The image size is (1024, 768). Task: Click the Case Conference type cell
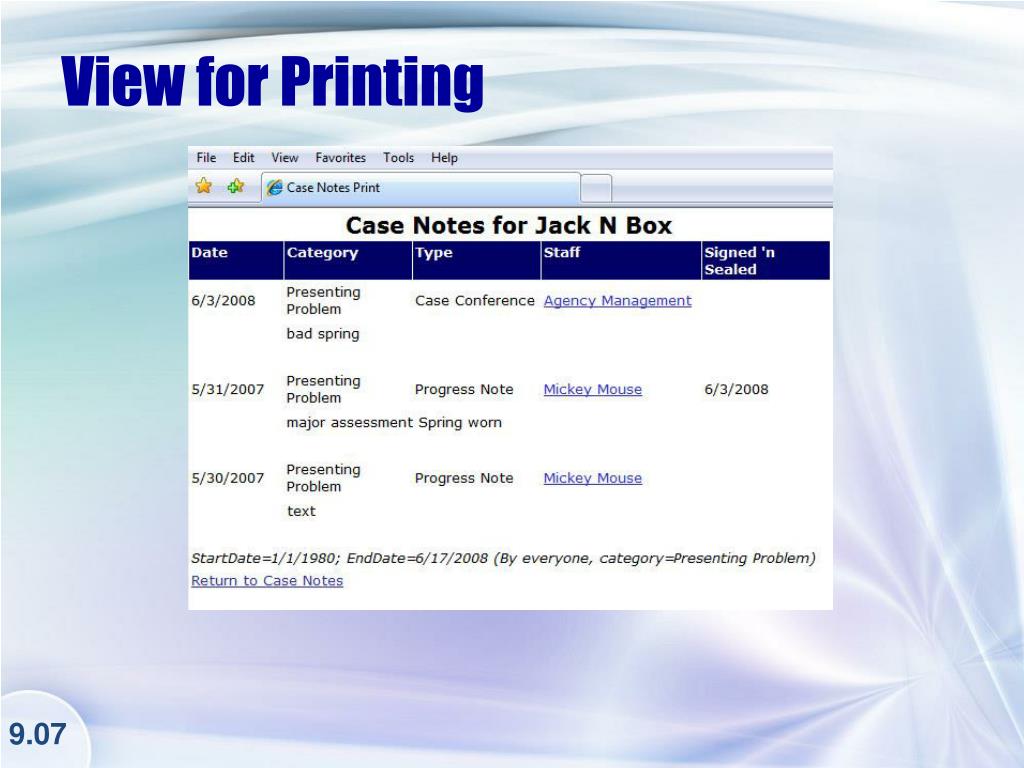[475, 300]
